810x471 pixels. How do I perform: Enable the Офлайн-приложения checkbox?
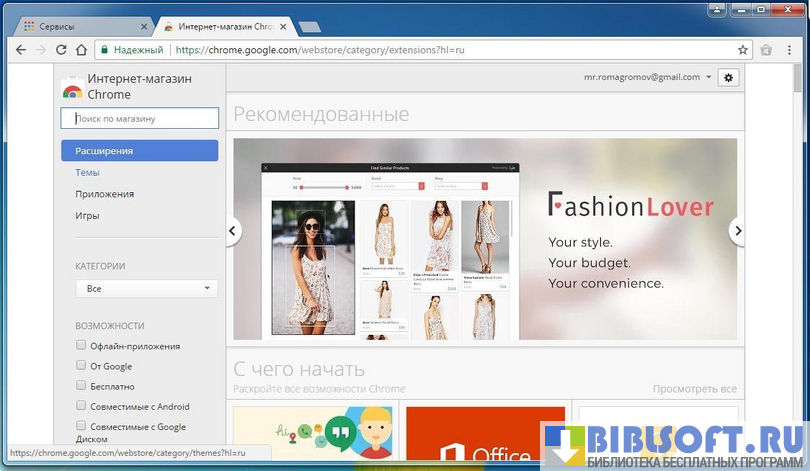[x=82, y=345]
